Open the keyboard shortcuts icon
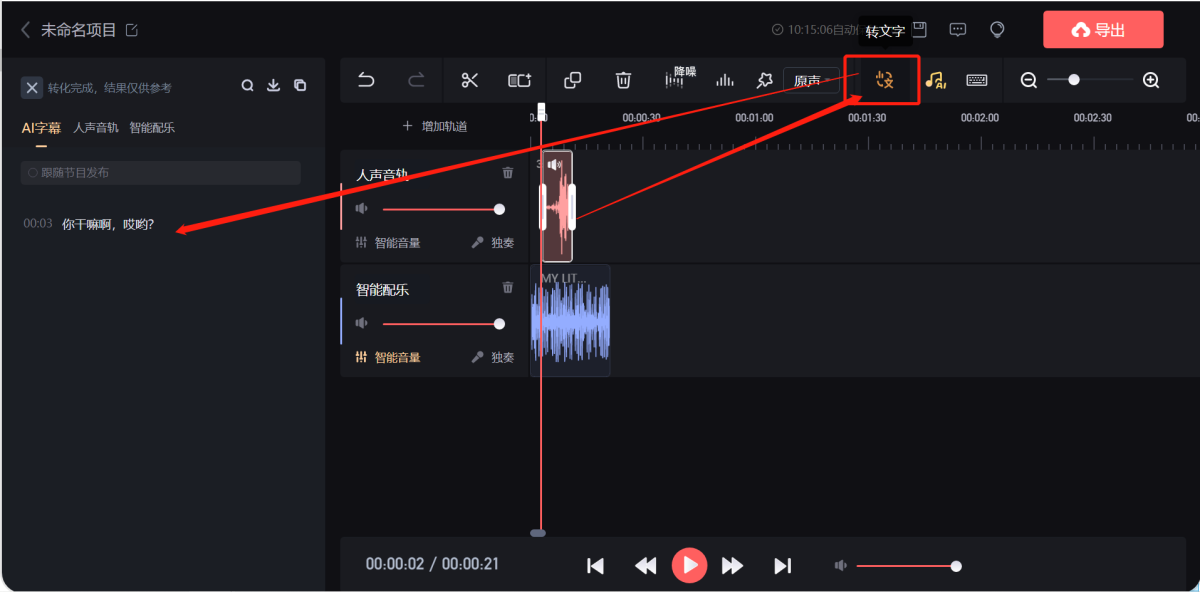The width and height of the screenshot is (1200, 592). (977, 81)
